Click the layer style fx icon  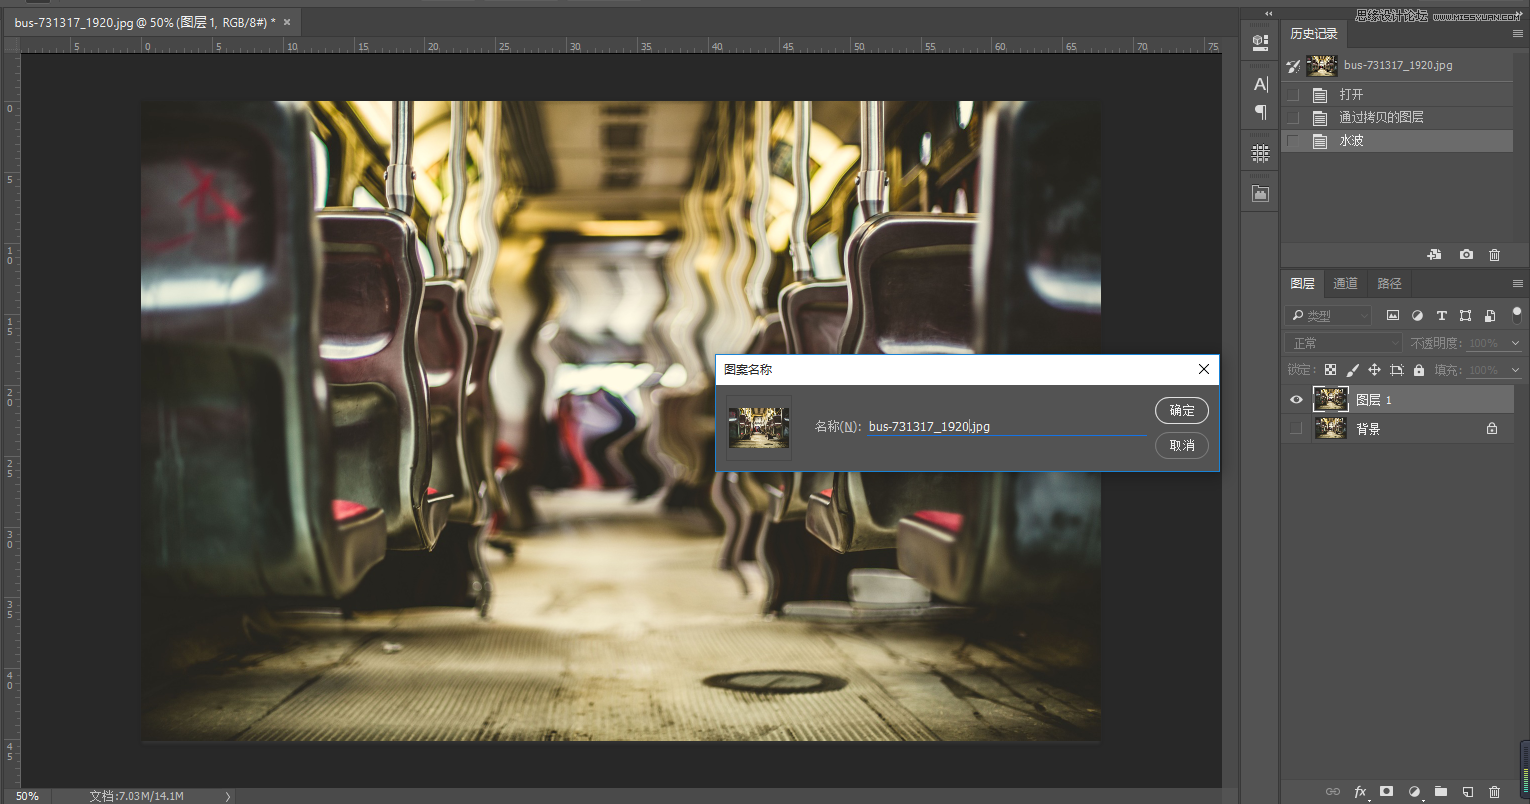click(x=1360, y=791)
